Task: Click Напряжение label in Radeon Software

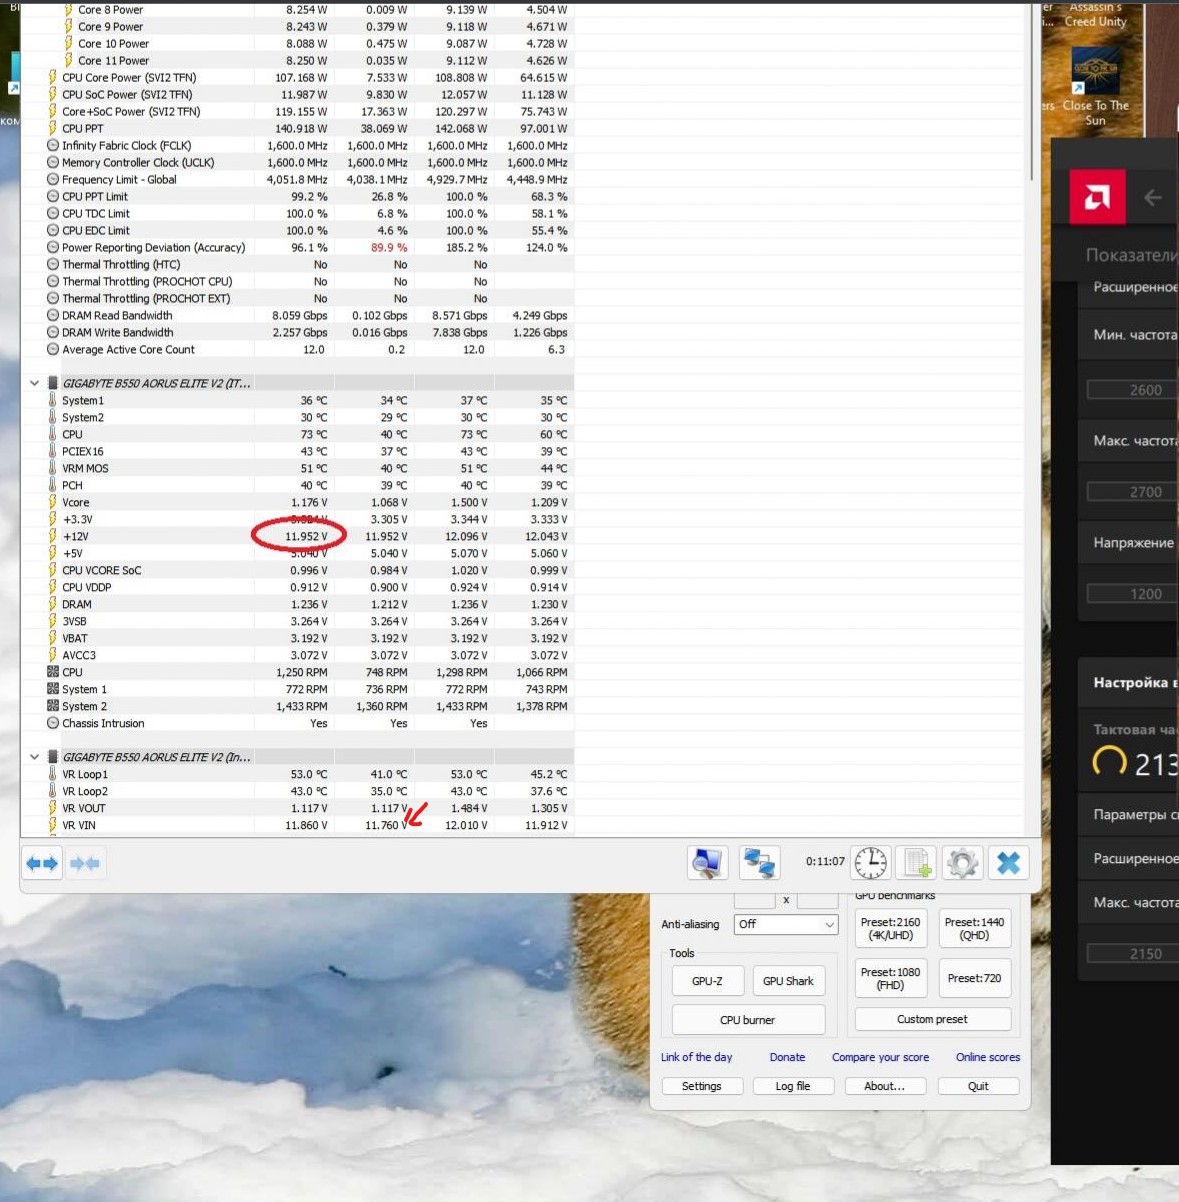Action: point(1133,543)
